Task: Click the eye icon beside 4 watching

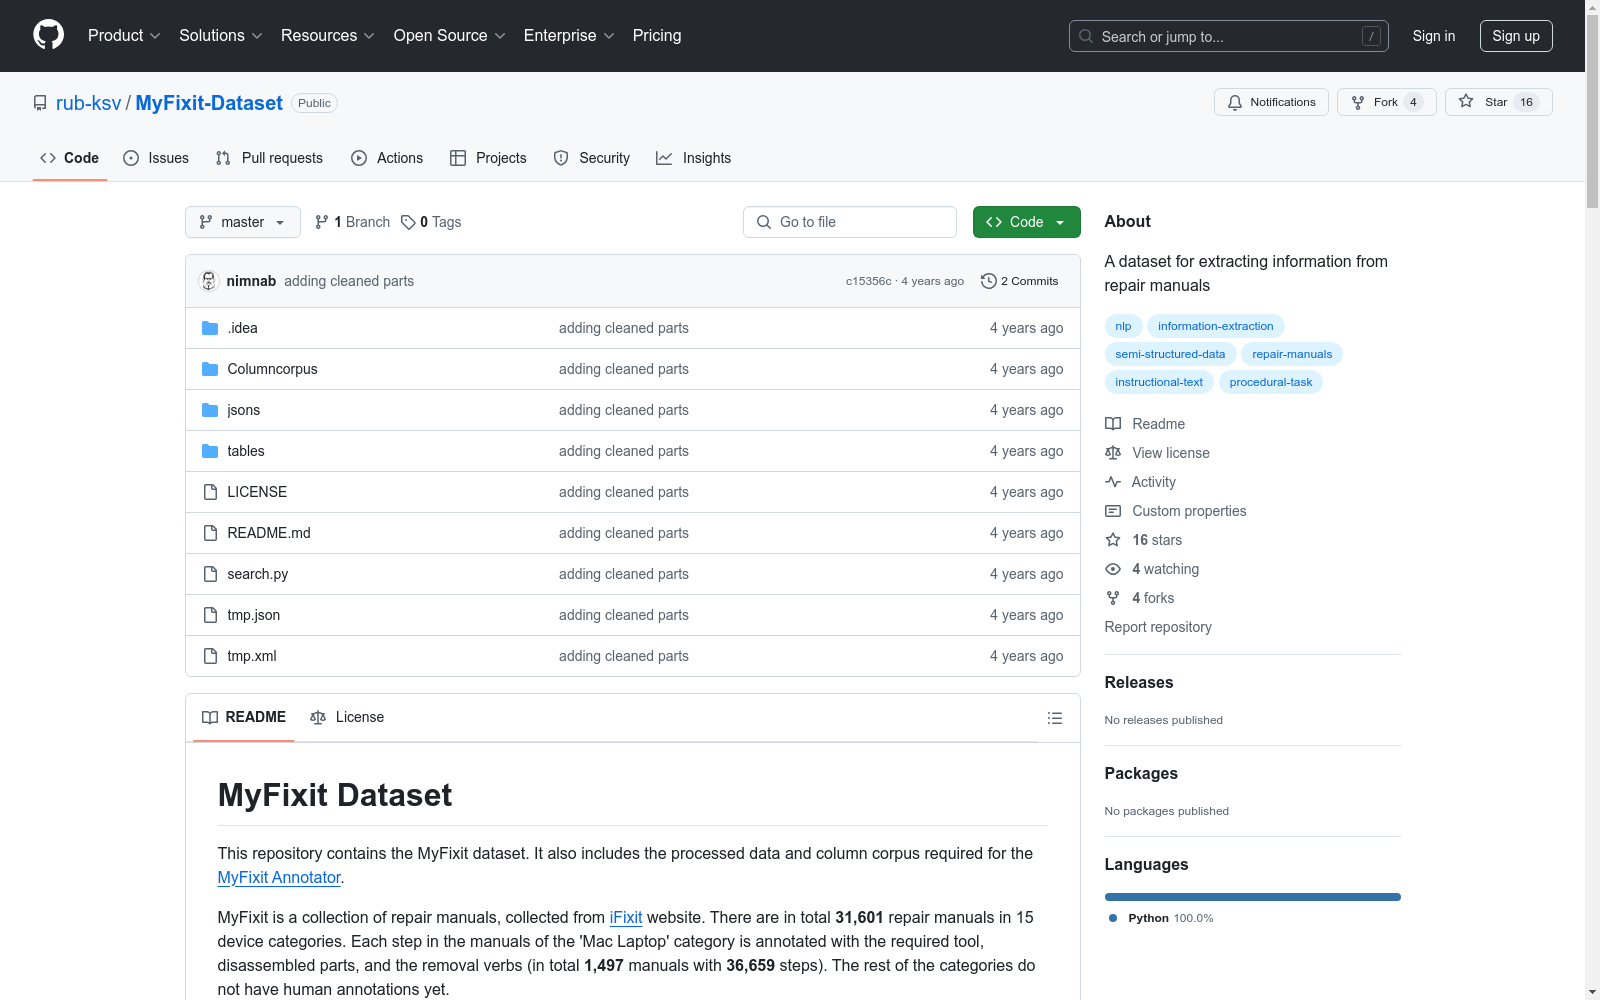Action: coord(1113,569)
